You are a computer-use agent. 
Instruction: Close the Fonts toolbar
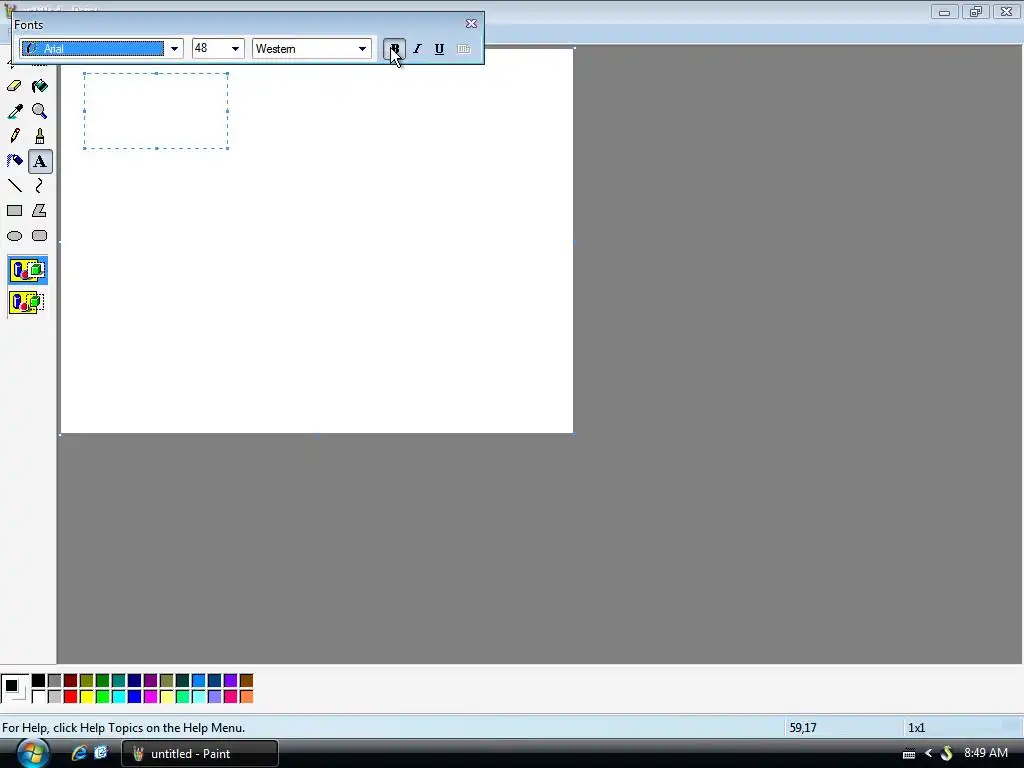point(471,24)
